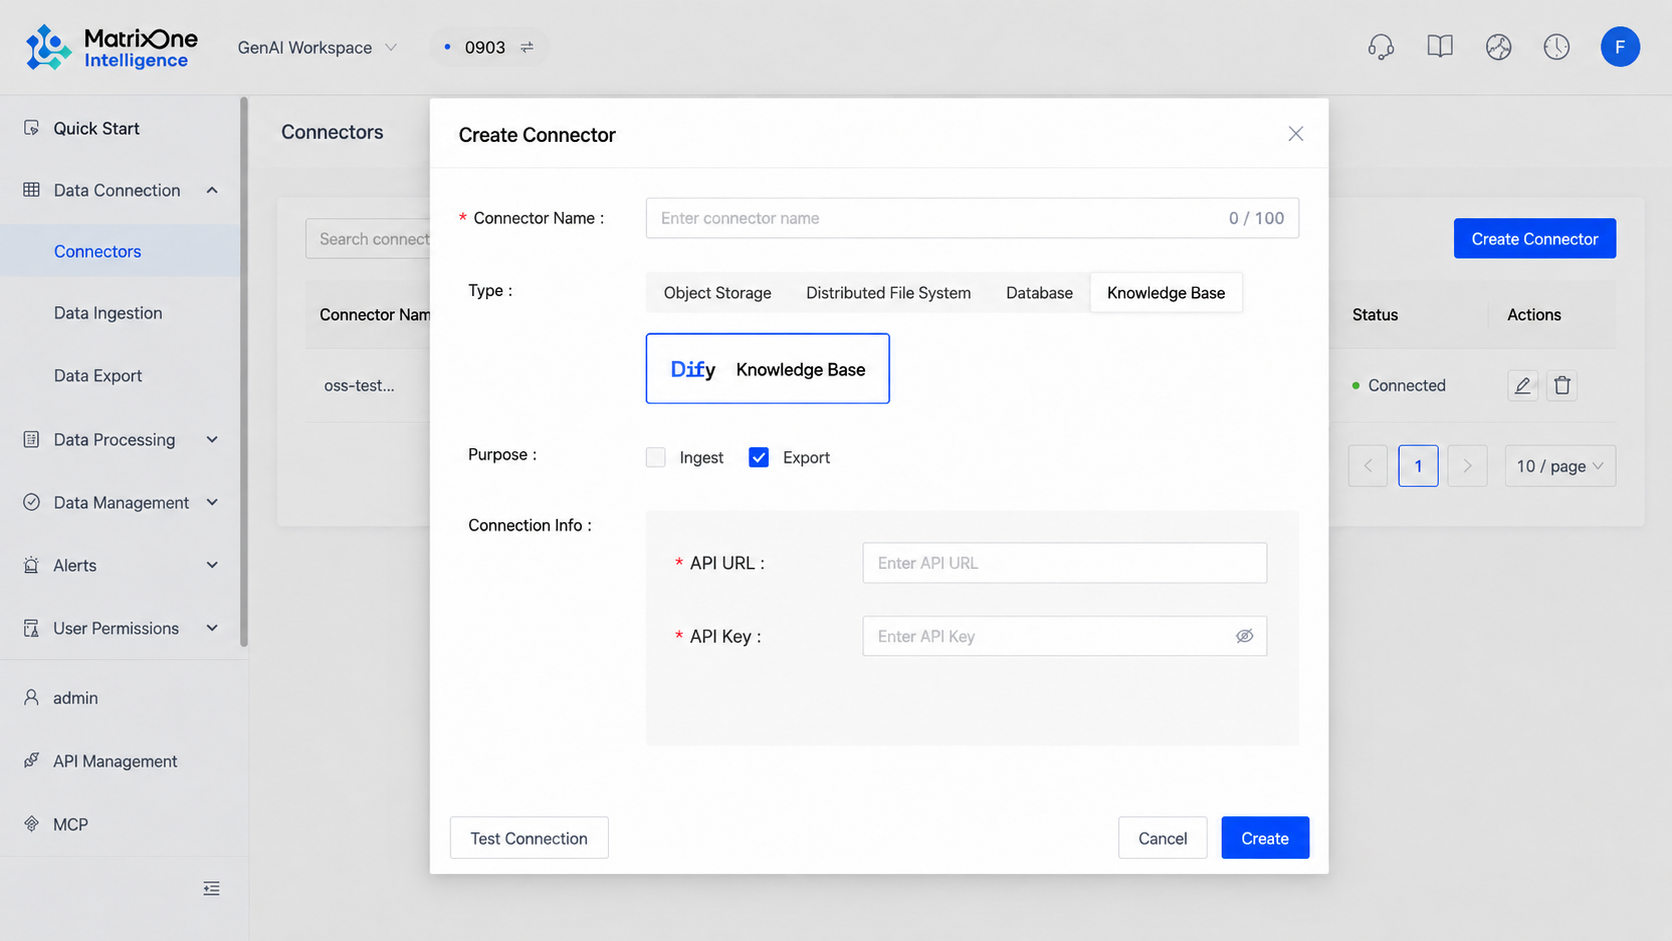The width and height of the screenshot is (1672, 941).
Task: Click the Cancel button
Action: point(1162,838)
